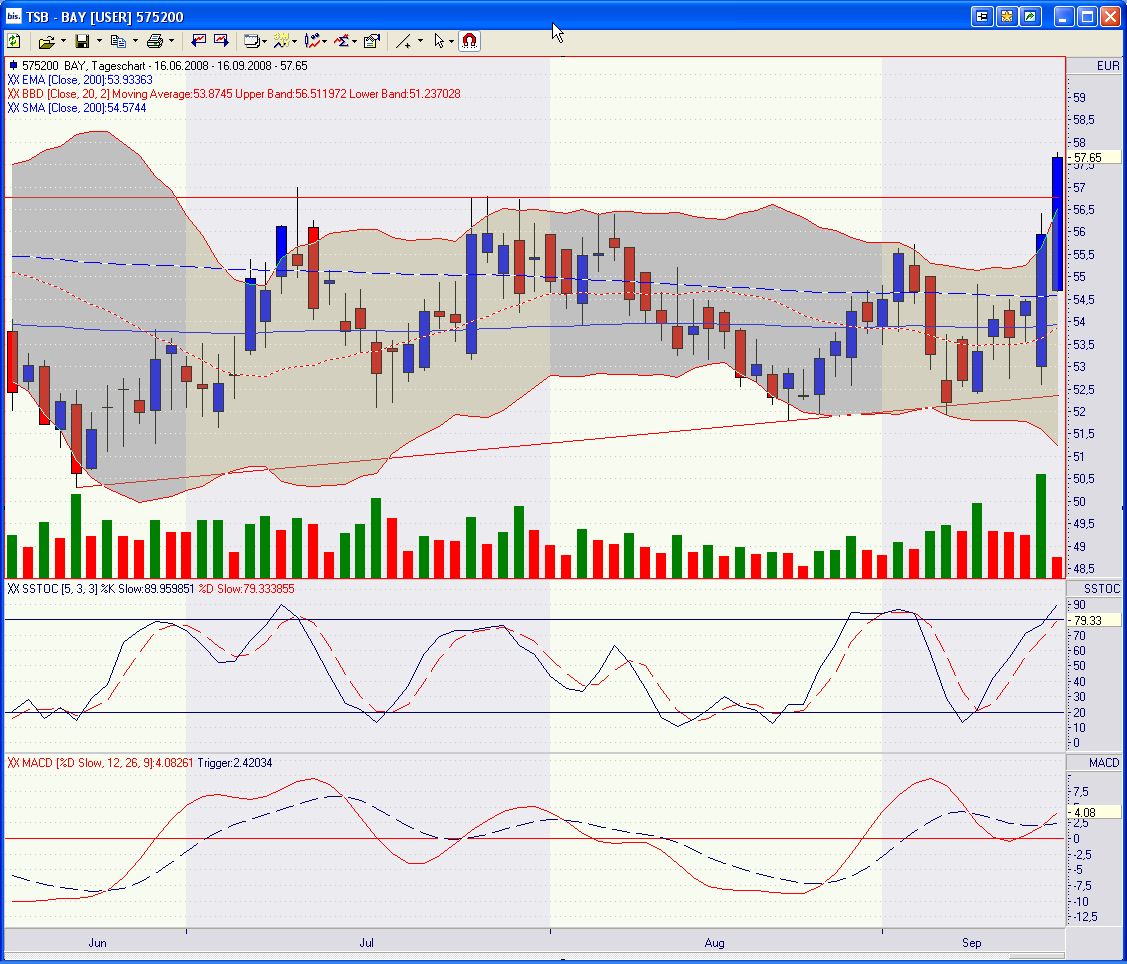Click the XX SSTOC indicator label
This screenshot has height=964, width=1127.
[x=32, y=589]
